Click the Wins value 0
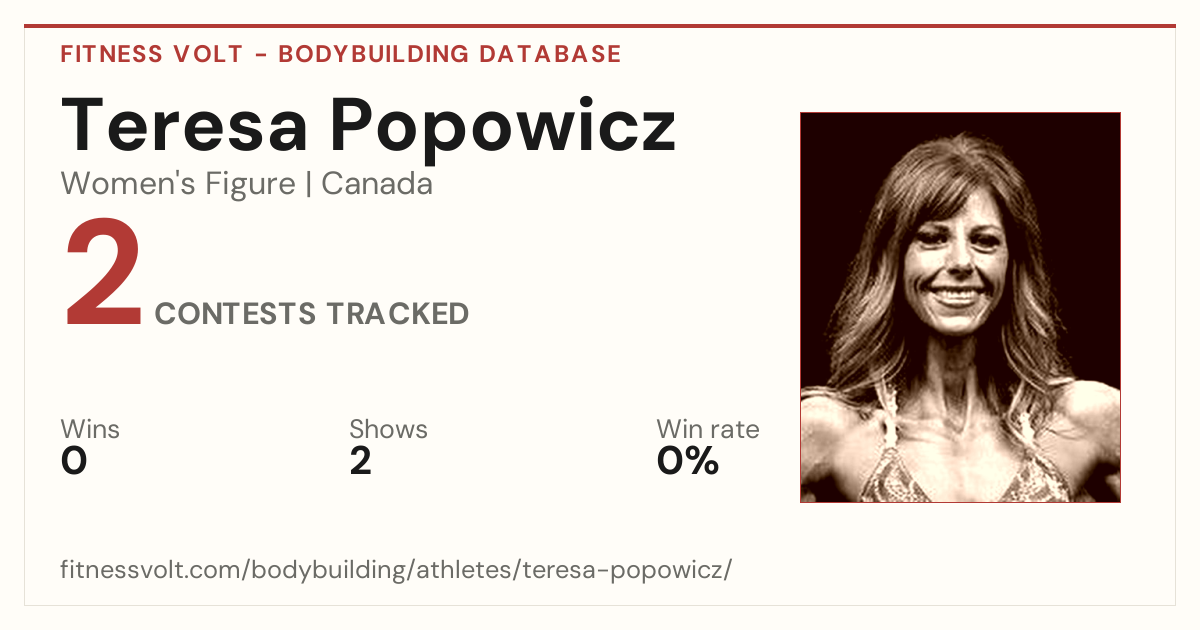The height and width of the screenshot is (630, 1200). pyautogui.click(x=74, y=461)
